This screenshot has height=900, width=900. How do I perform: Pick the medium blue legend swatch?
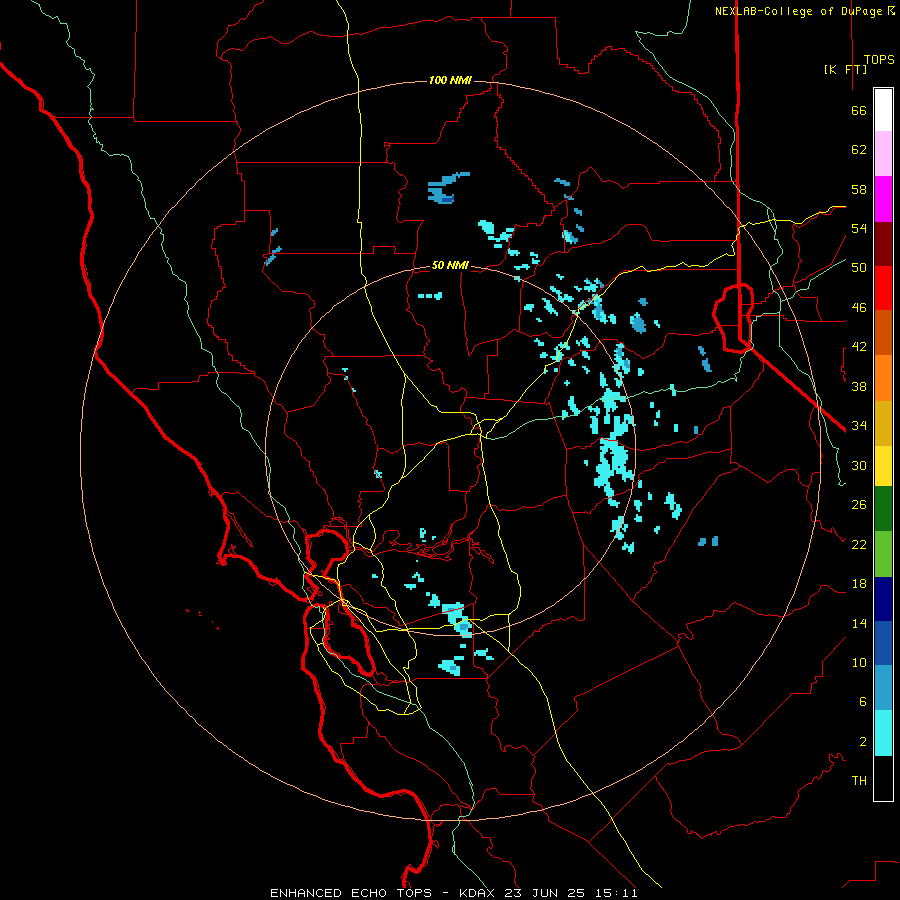pyautogui.click(x=883, y=643)
